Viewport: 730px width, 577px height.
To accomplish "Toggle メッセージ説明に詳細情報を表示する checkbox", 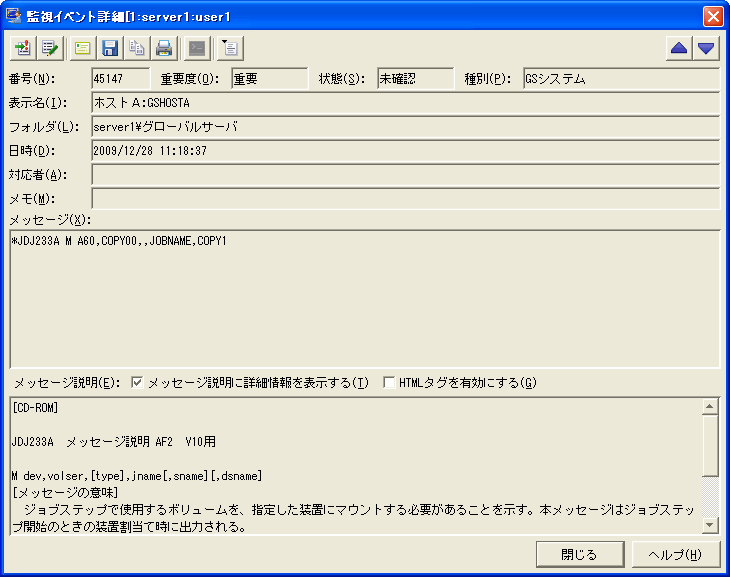I will [x=137, y=382].
